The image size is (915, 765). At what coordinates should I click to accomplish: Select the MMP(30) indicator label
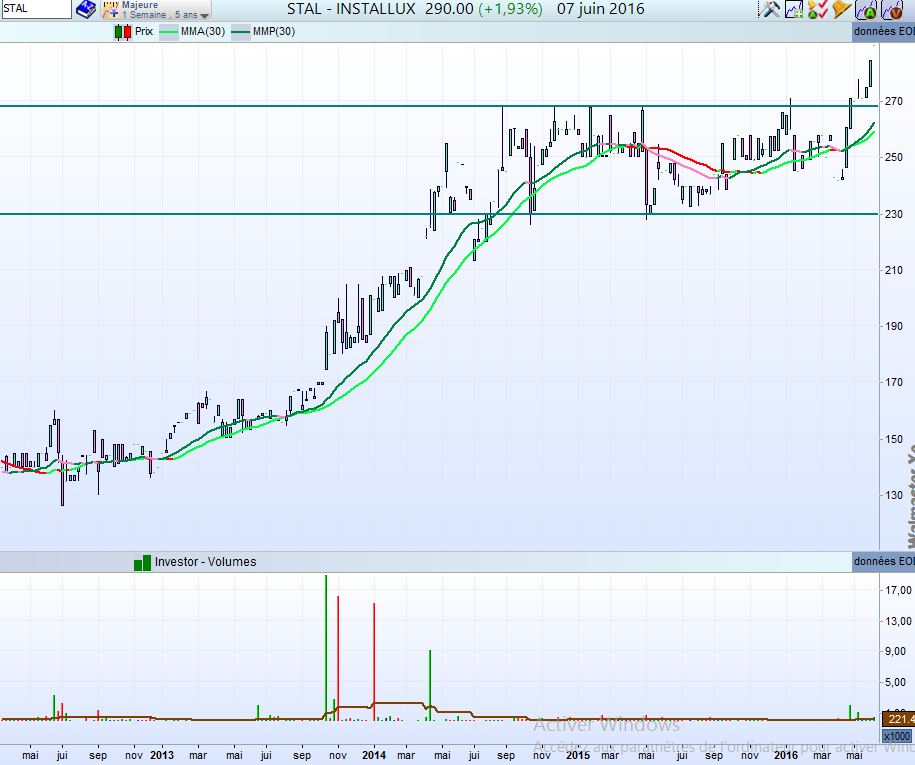(274, 32)
